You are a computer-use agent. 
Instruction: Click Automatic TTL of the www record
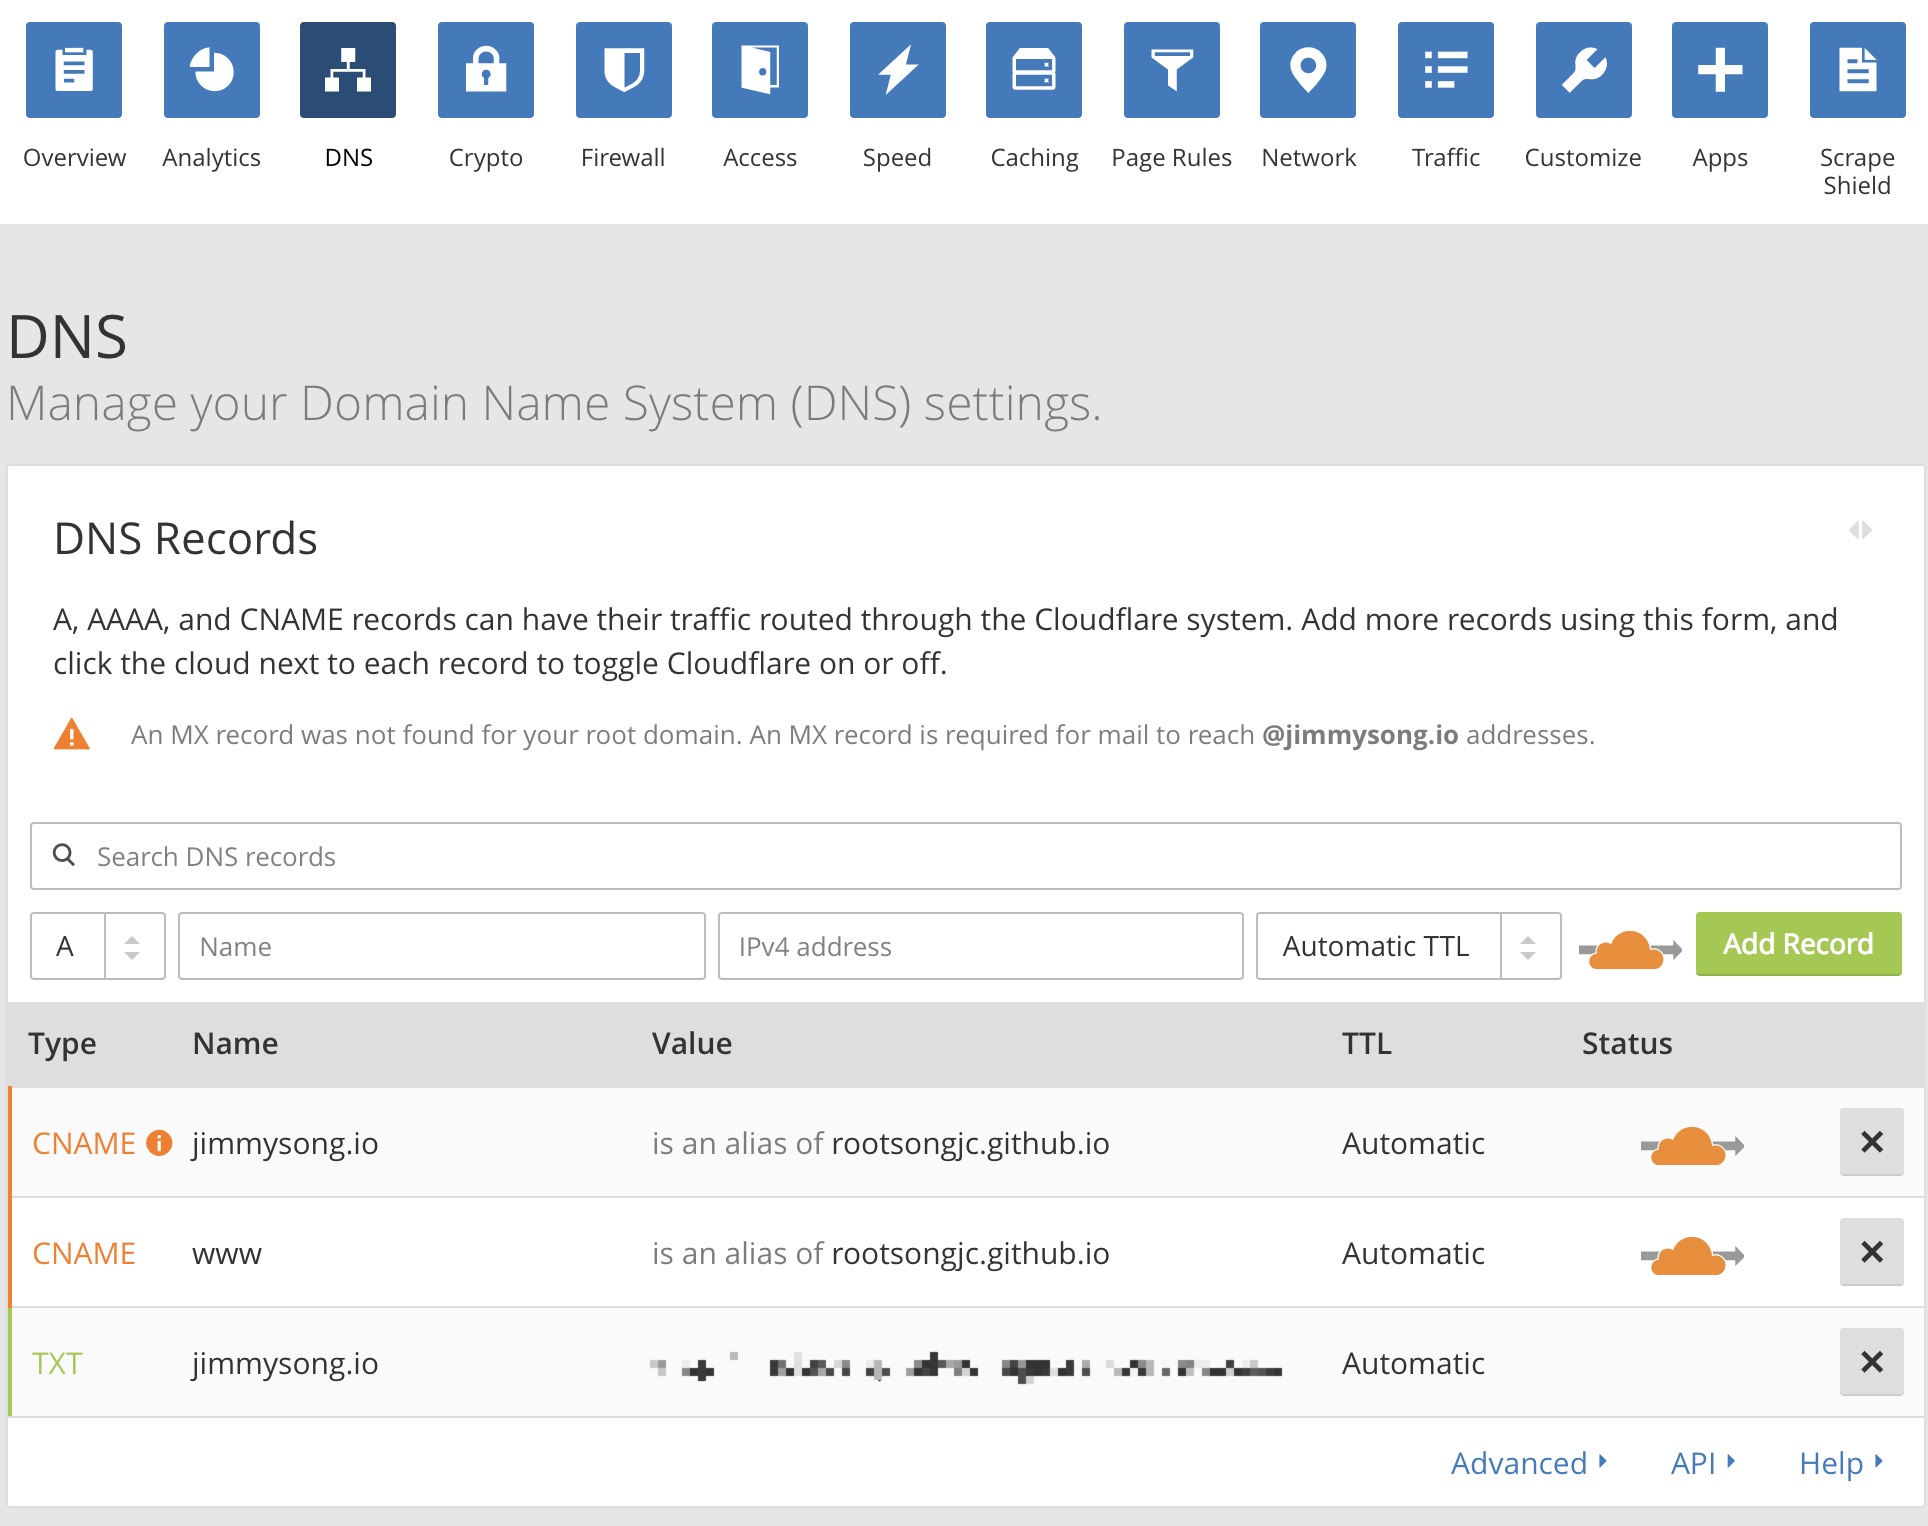1413,1253
